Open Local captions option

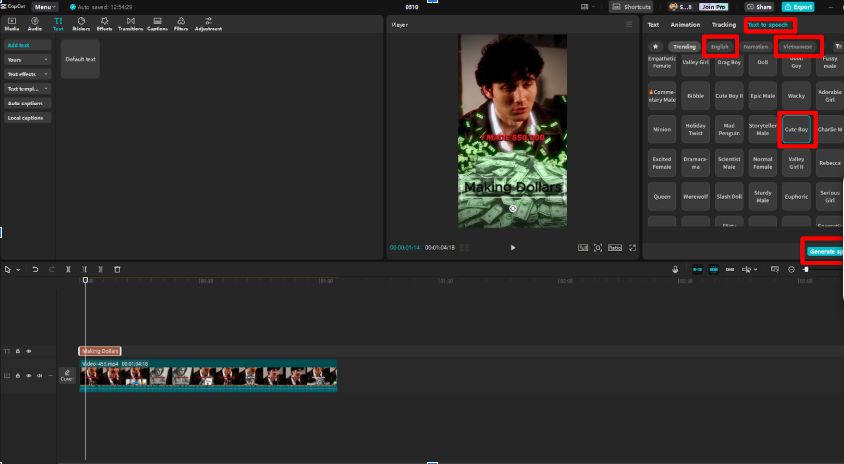click(27, 118)
